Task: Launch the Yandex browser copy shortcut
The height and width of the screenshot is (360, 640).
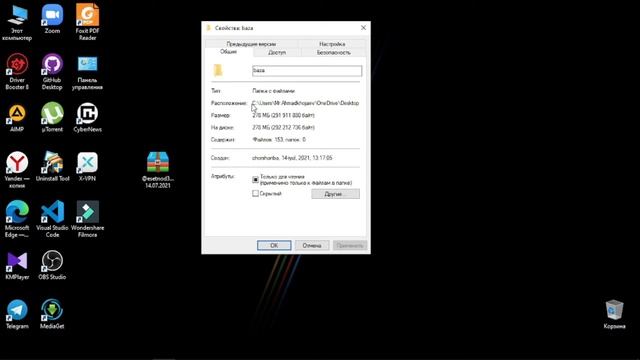Action: click(17, 170)
